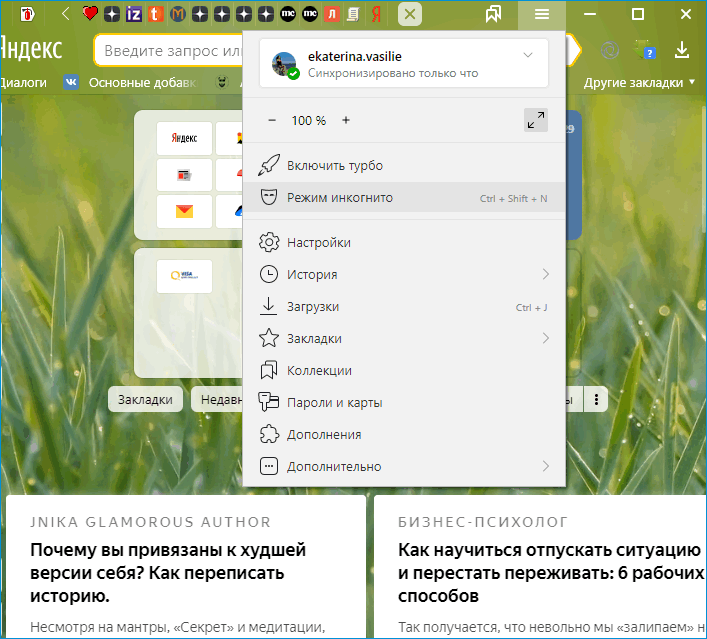Screen dimensions: 707x639
Task: Switch to the orange 'M' circle tab
Action: tap(178, 14)
